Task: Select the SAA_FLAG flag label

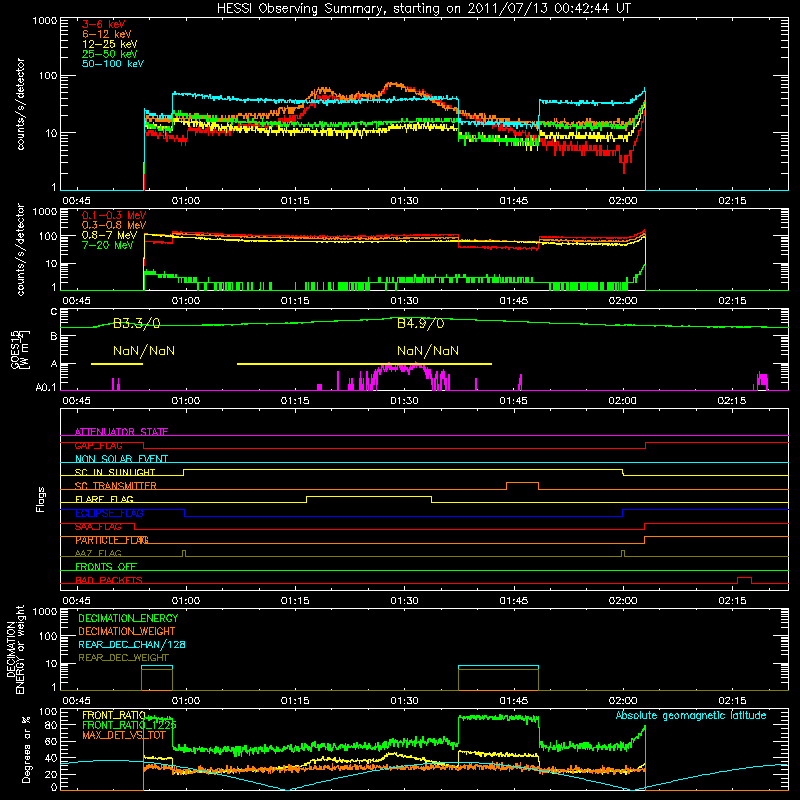Action: coord(98,526)
